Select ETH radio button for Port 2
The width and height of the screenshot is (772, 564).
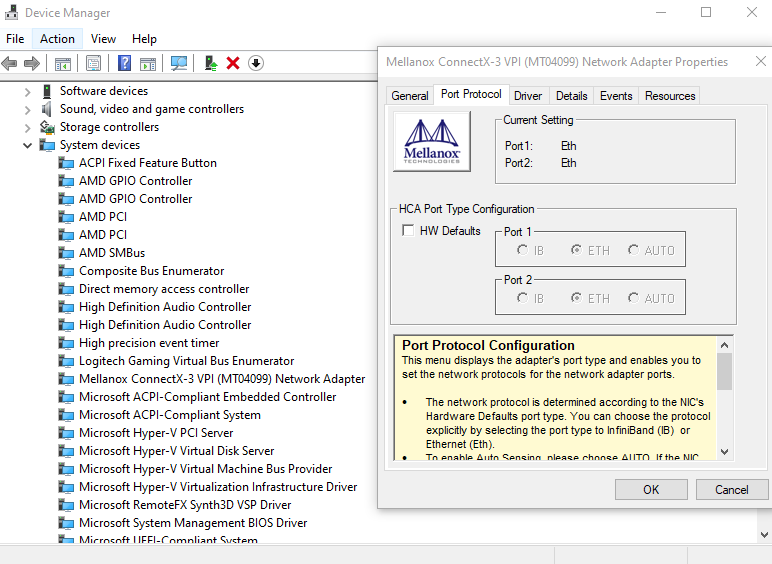(576, 298)
